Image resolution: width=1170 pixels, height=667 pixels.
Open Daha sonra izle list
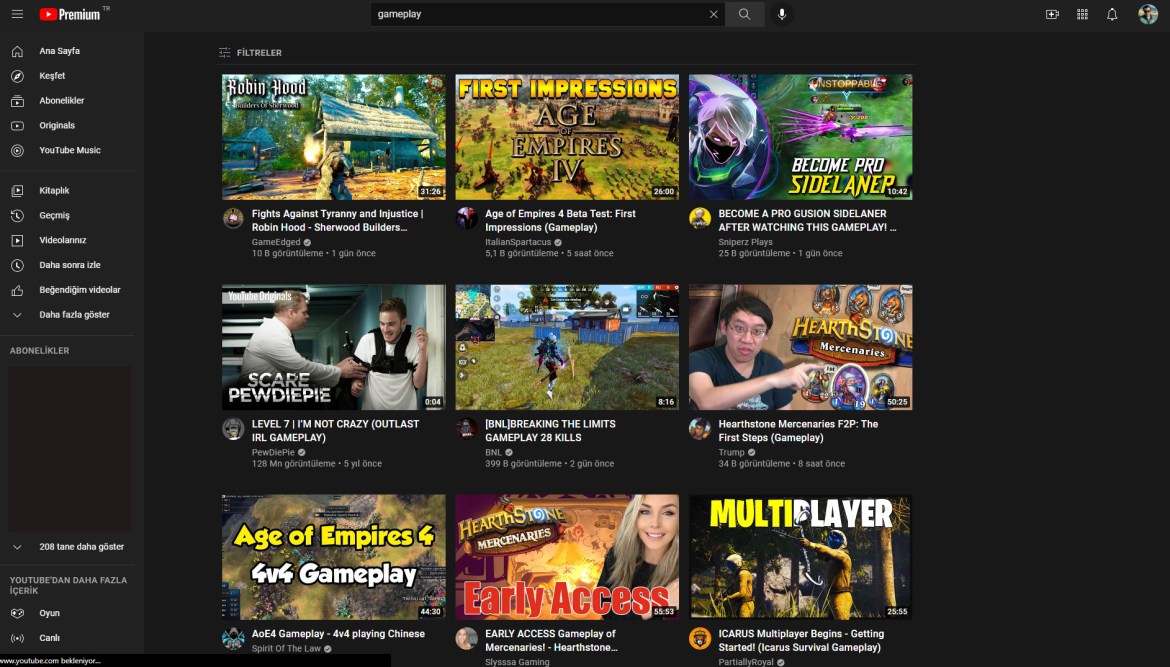tap(69, 265)
